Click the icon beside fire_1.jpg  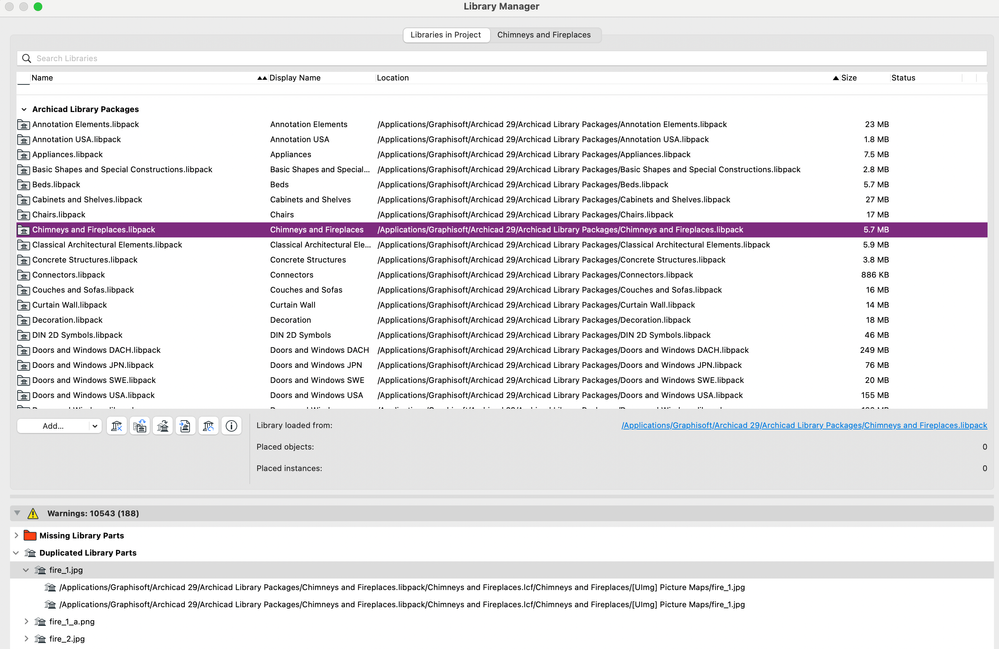(x=40, y=570)
